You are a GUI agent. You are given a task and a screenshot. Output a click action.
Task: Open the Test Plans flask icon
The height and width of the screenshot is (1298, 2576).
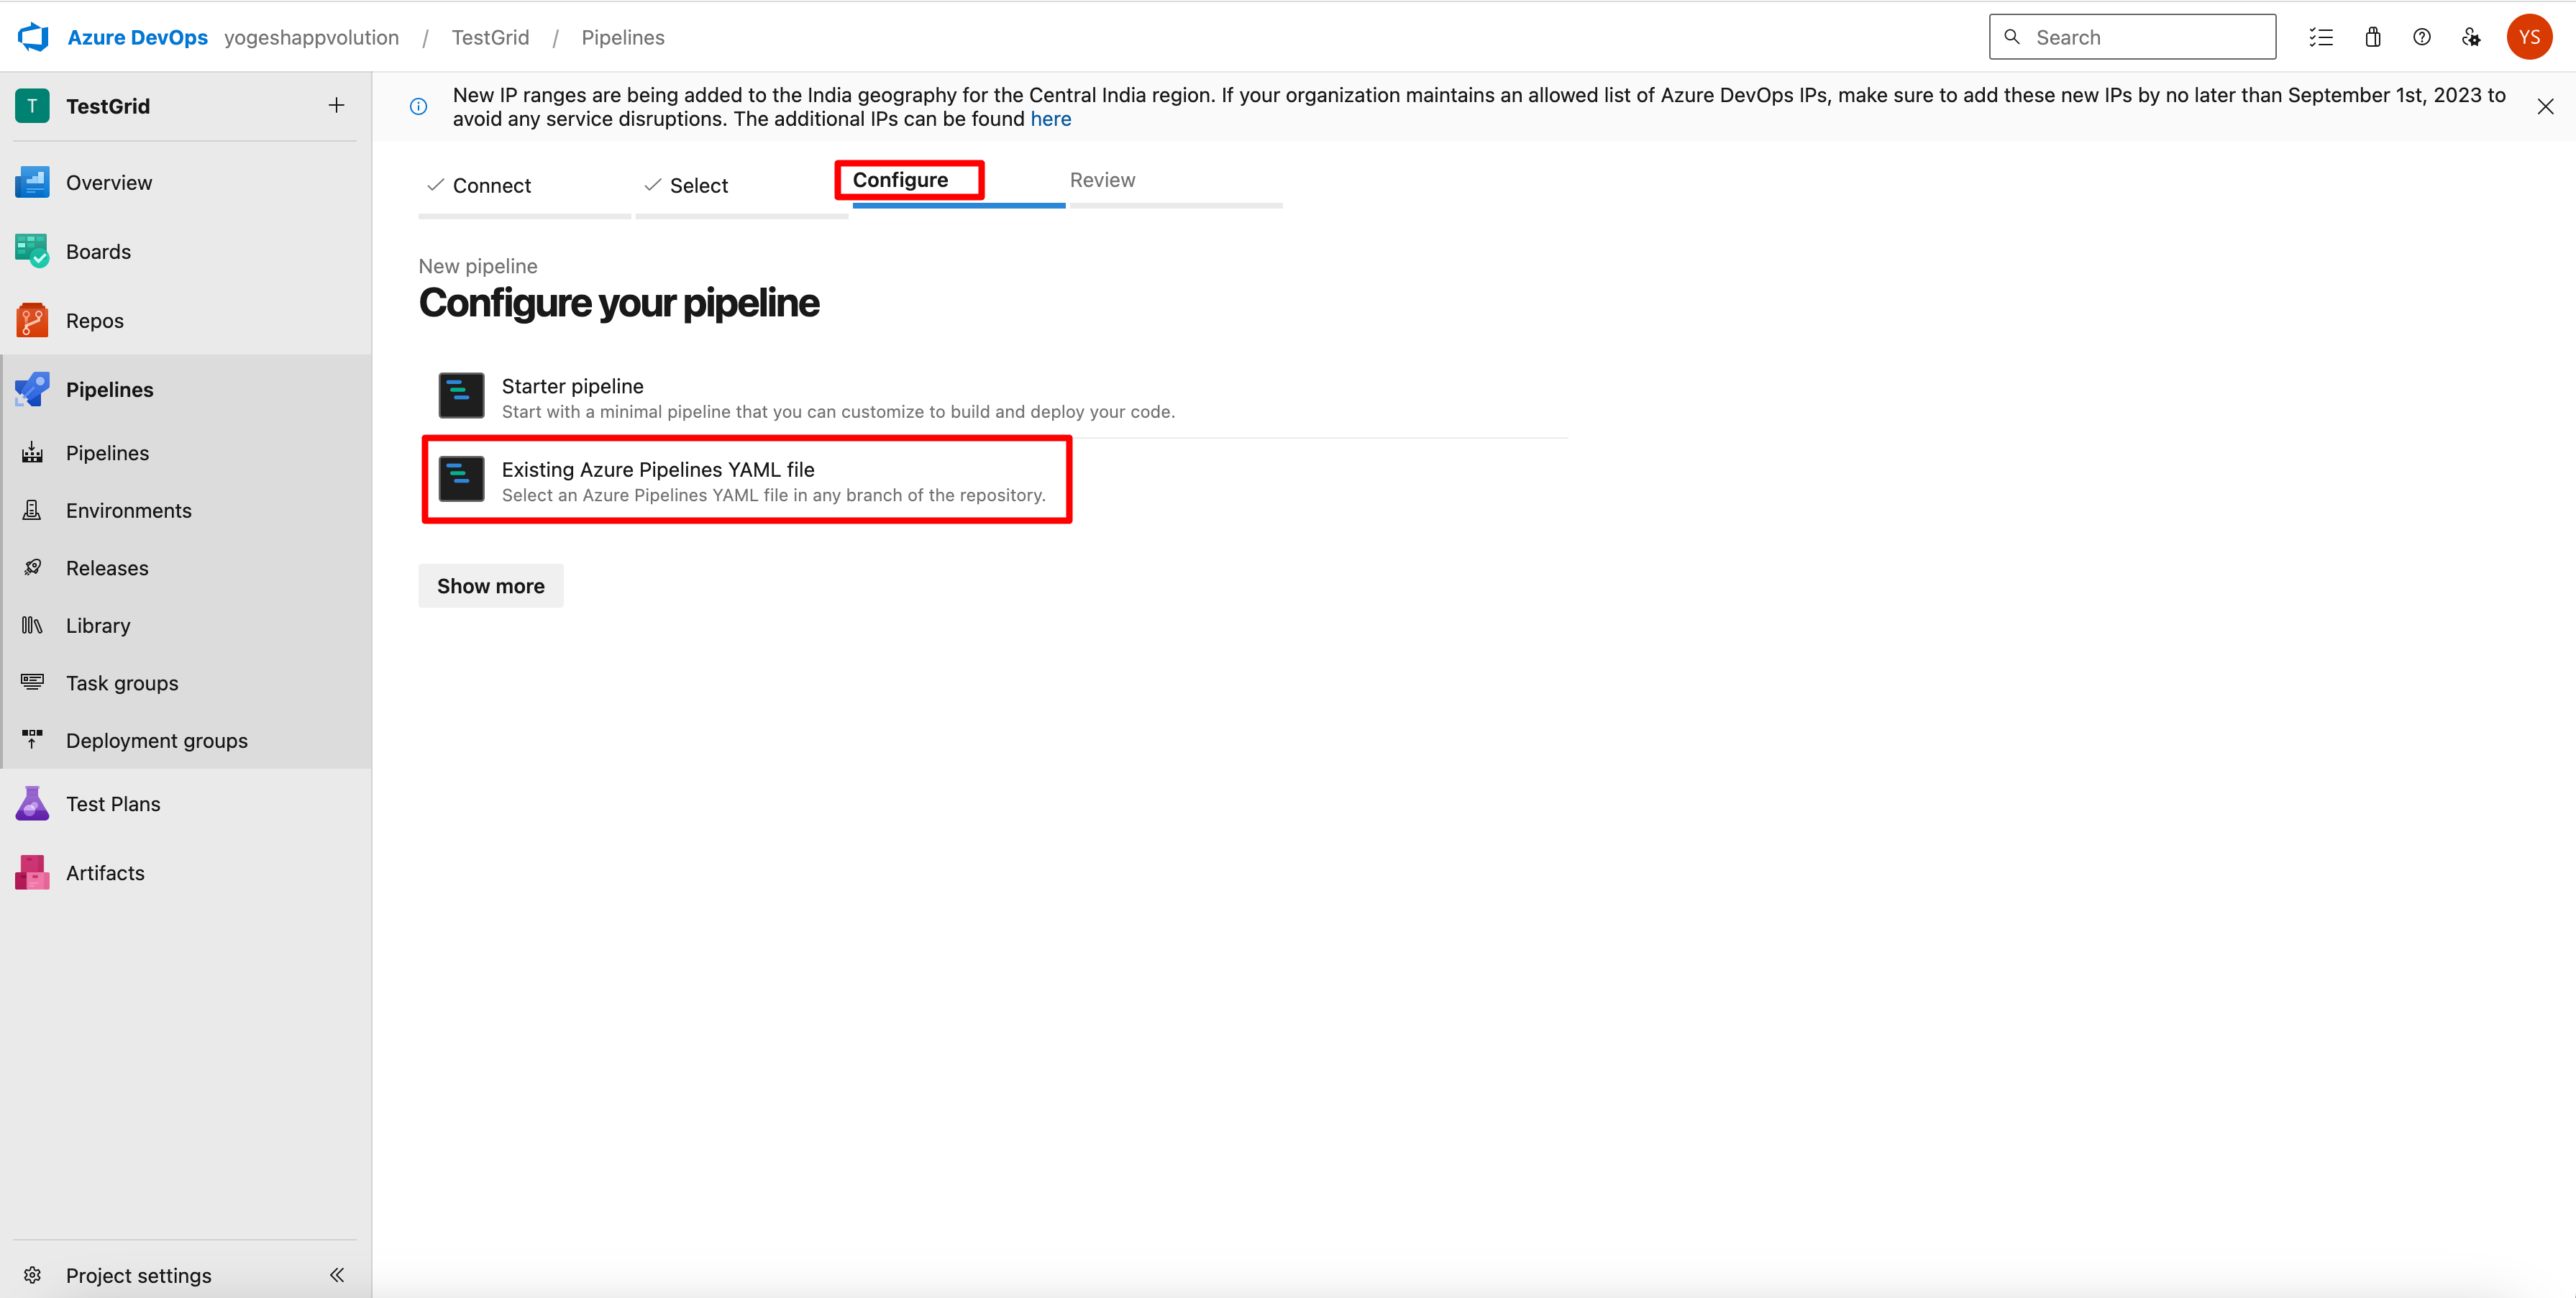tap(32, 804)
